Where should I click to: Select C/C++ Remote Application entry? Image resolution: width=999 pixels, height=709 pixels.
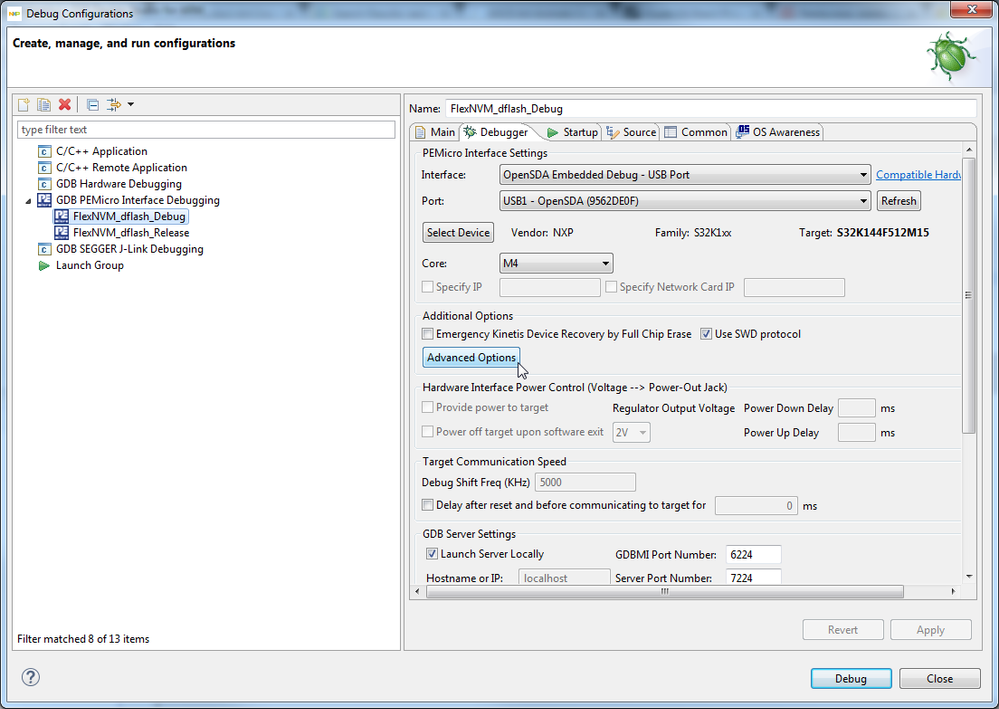coord(122,168)
